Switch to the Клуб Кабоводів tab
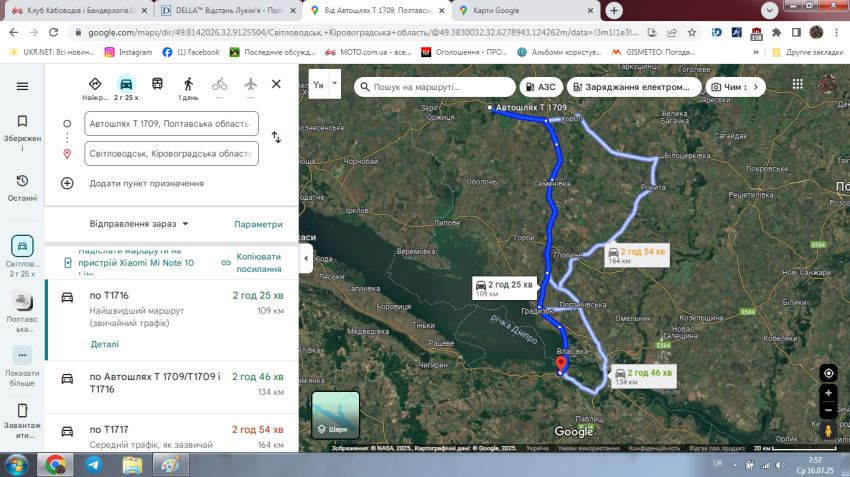Viewport: 850px width, 477px height. coord(79,10)
